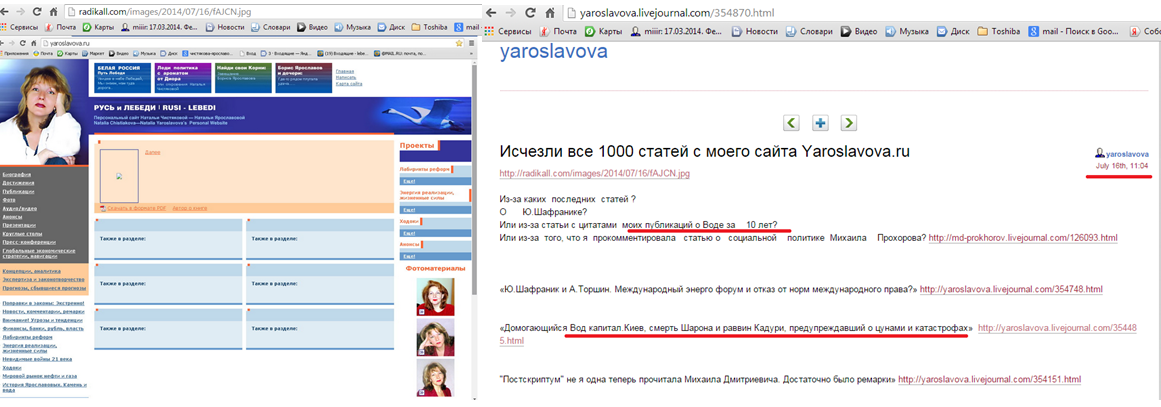The image size is (1161, 407).
Task: Go to next entry with green arrow
Action: tap(849, 123)
